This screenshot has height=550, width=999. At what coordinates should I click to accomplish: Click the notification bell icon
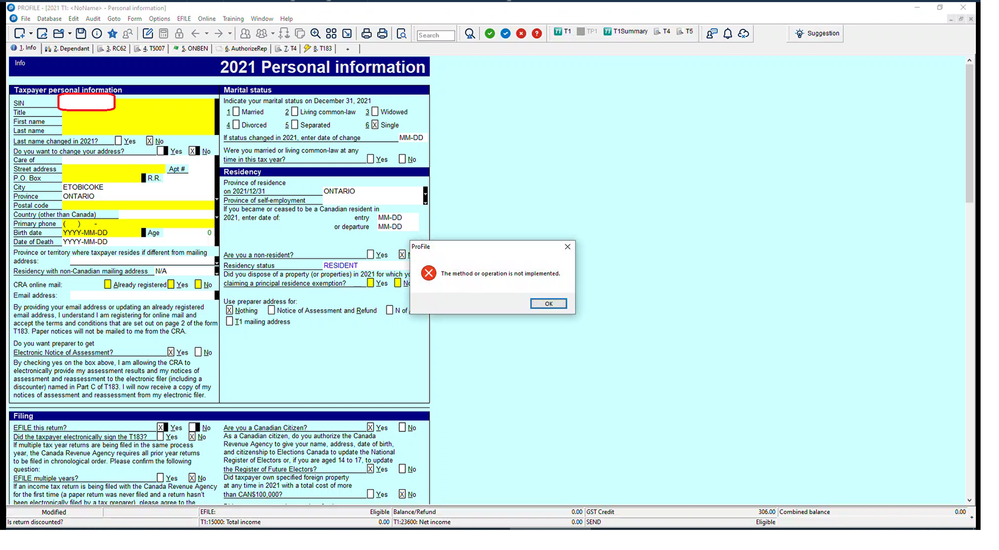728,34
